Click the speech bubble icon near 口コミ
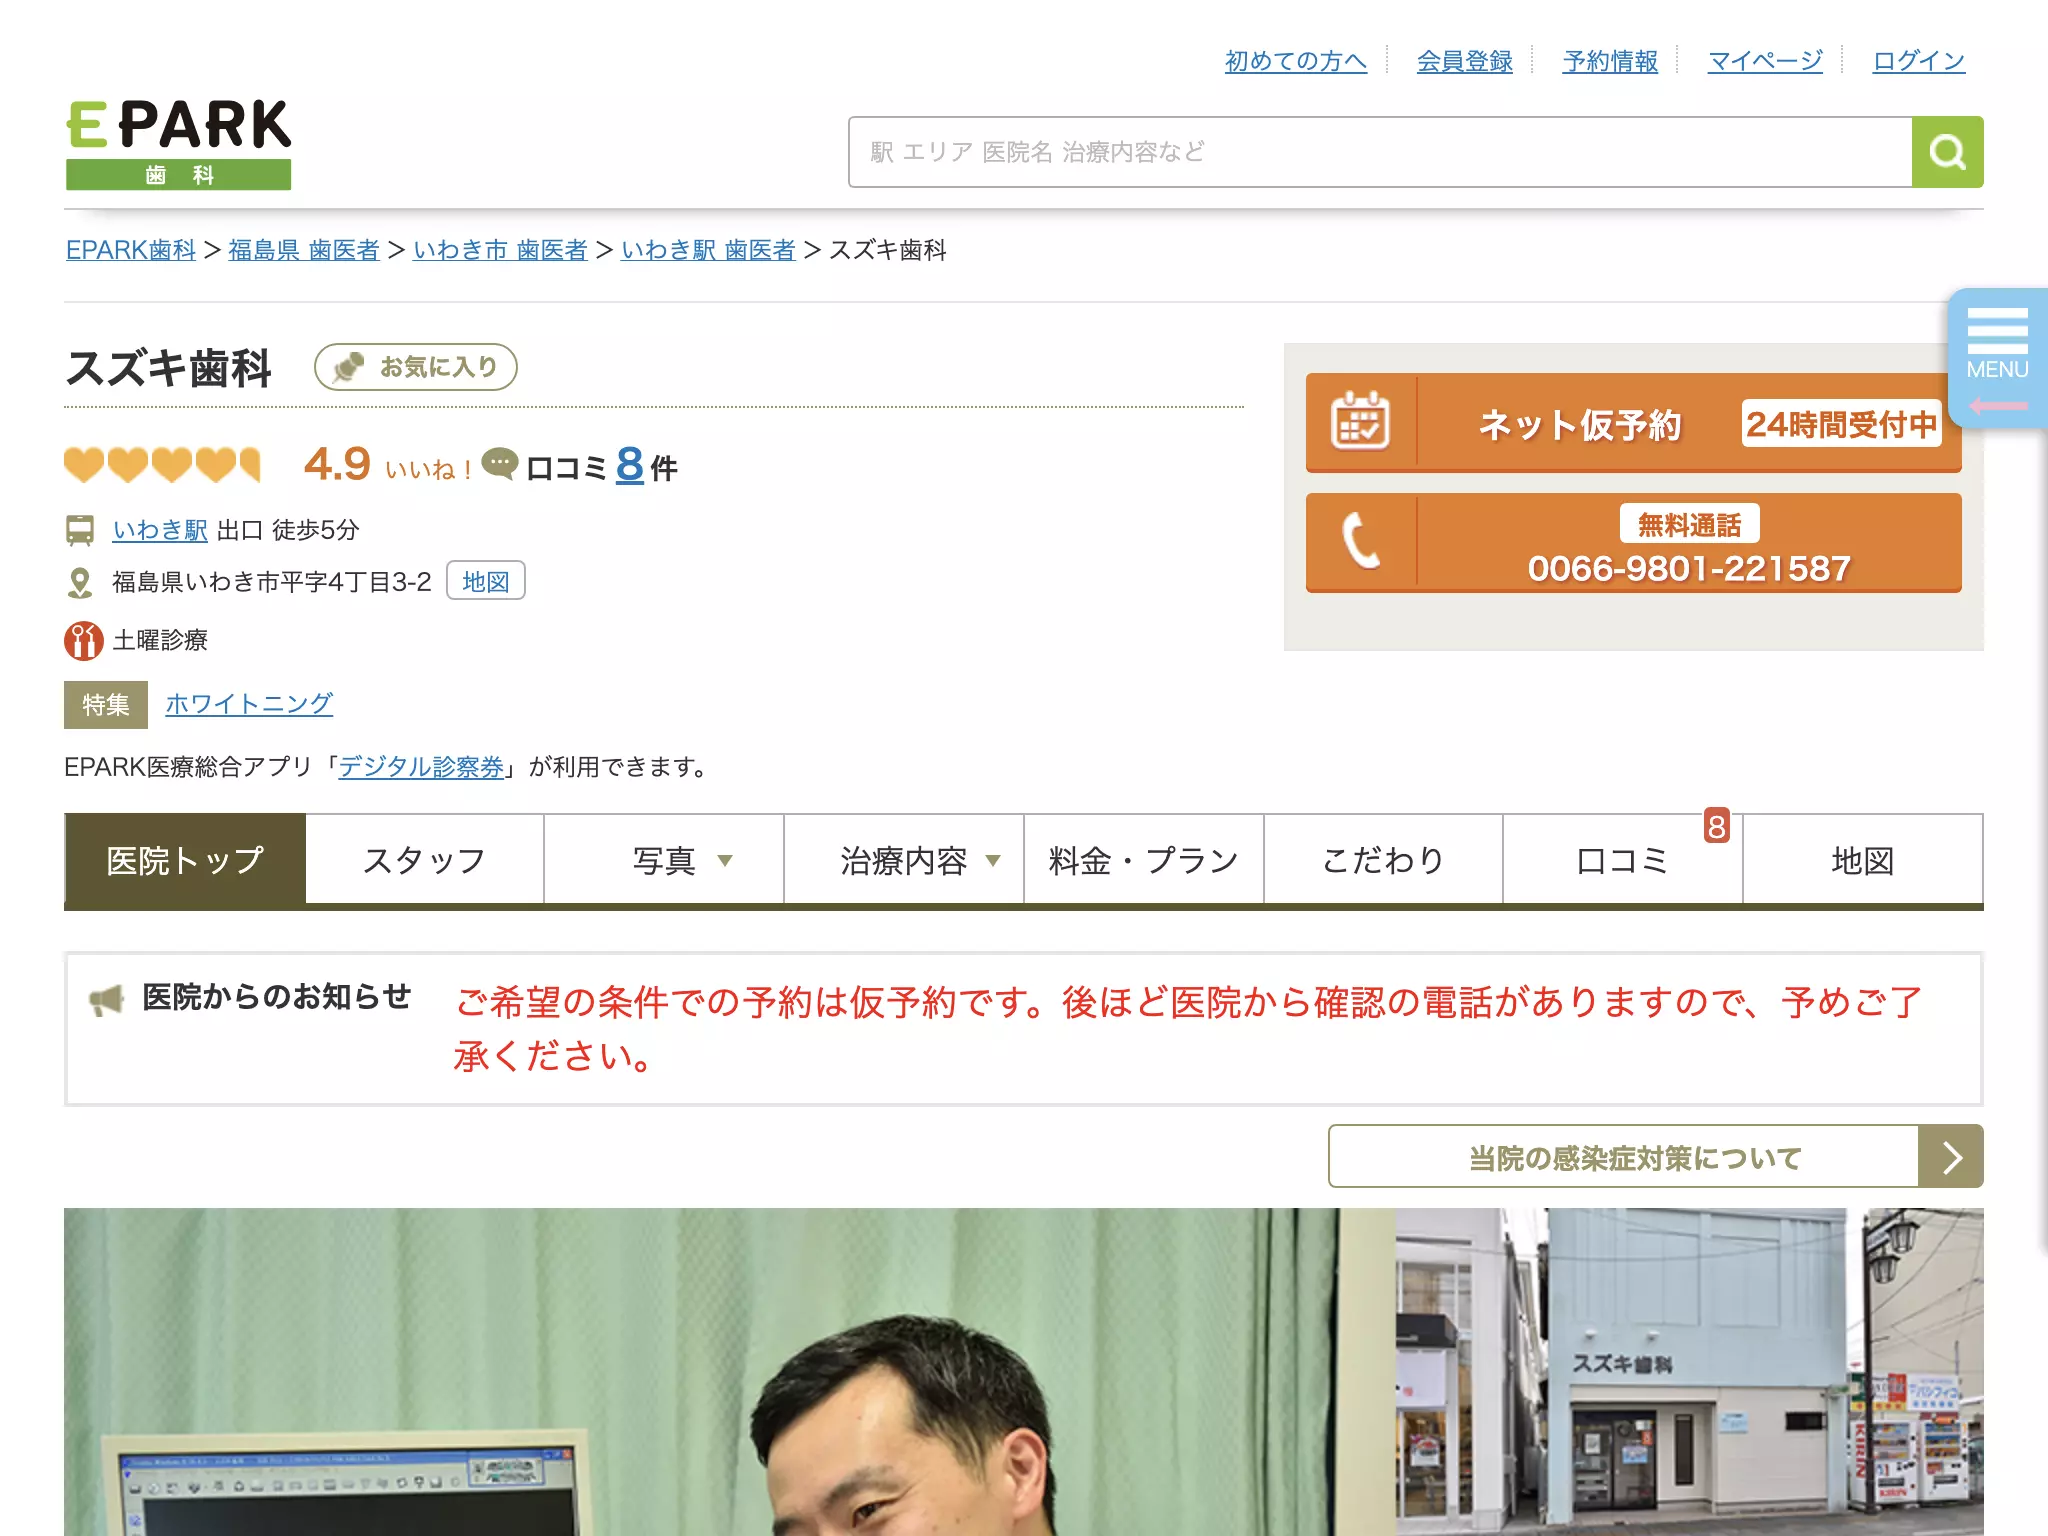 coord(499,463)
